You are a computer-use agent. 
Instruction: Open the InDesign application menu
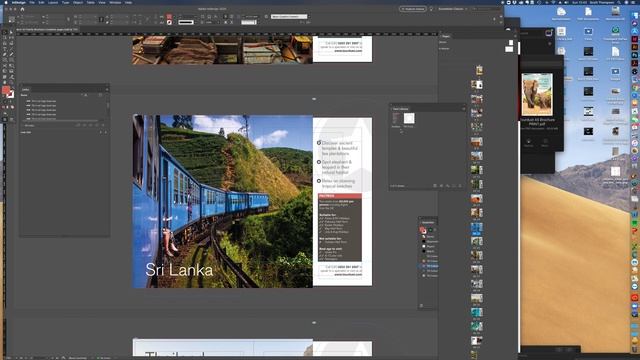click(x=19, y=2)
